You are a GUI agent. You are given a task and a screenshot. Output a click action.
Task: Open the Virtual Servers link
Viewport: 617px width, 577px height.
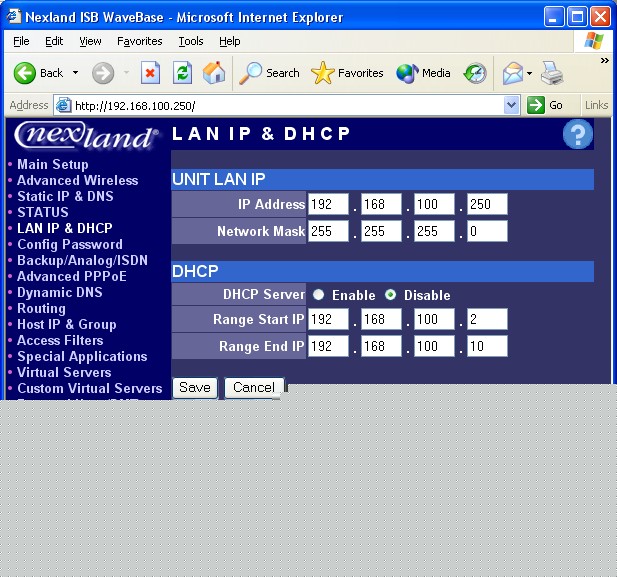pyautogui.click(x=64, y=372)
